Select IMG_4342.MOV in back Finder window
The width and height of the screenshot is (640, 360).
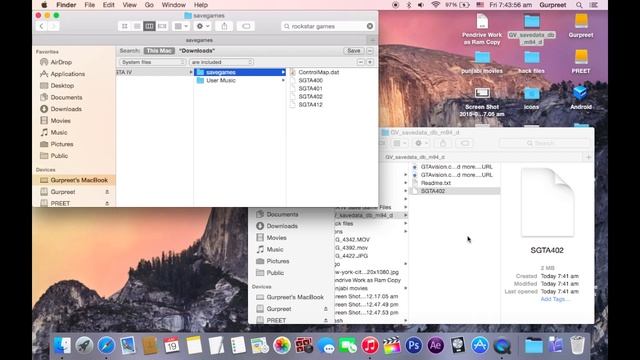[353, 240]
